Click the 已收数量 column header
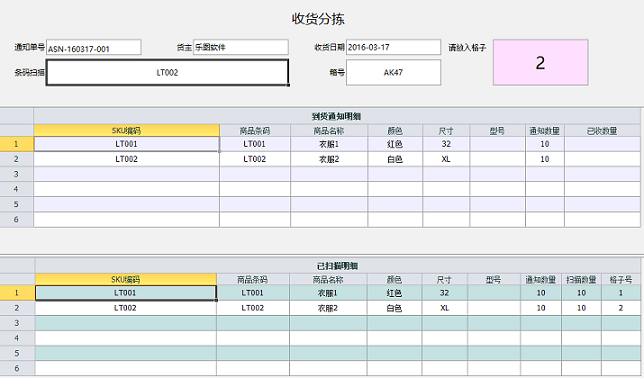The width and height of the screenshot is (644, 378). [602, 131]
